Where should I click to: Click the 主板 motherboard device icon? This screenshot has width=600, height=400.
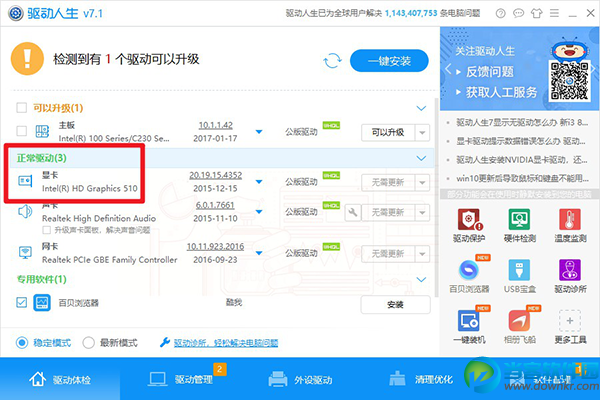(x=42, y=131)
